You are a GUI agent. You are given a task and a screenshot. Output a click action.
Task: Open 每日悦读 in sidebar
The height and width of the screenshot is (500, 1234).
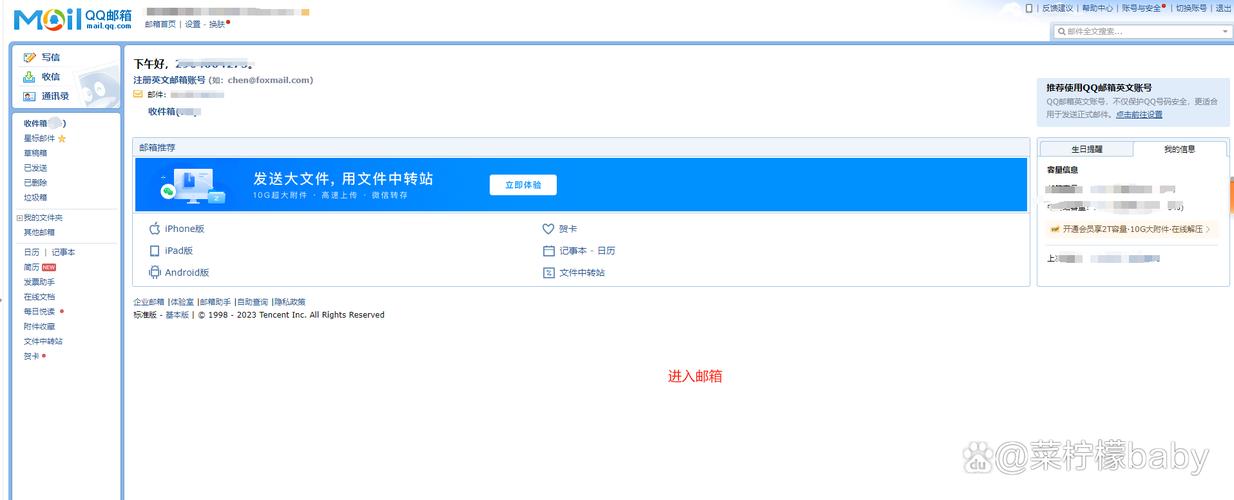tap(39, 311)
